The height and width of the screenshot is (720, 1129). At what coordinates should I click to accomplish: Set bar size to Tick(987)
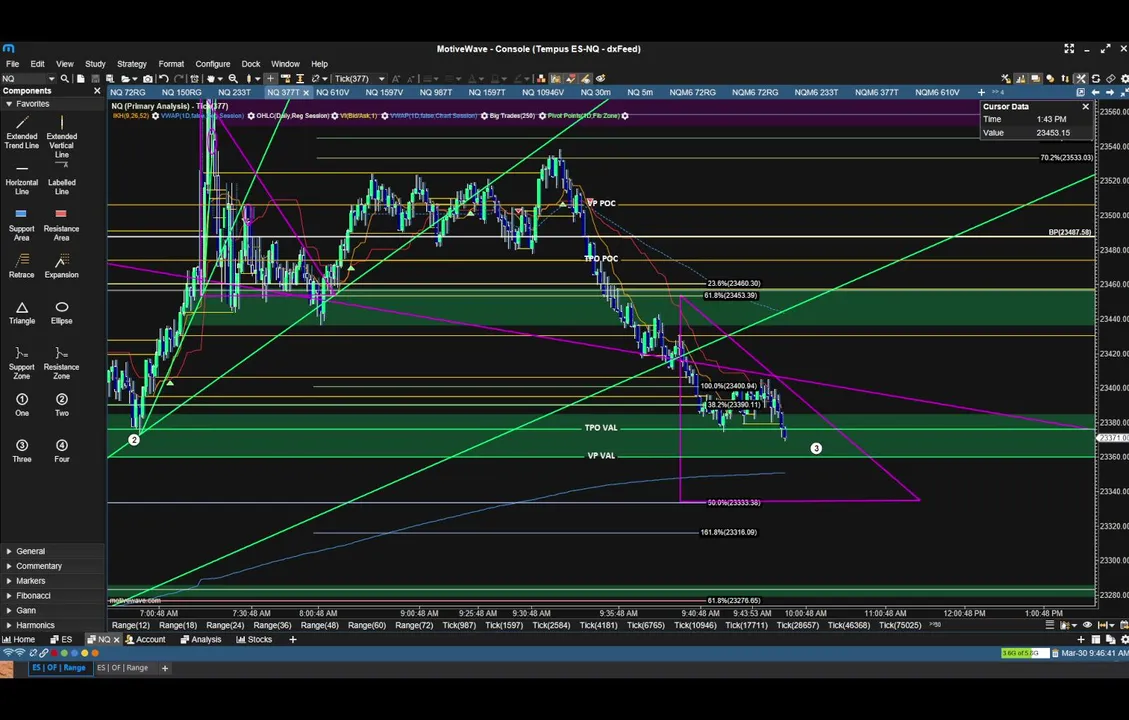[459, 625]
